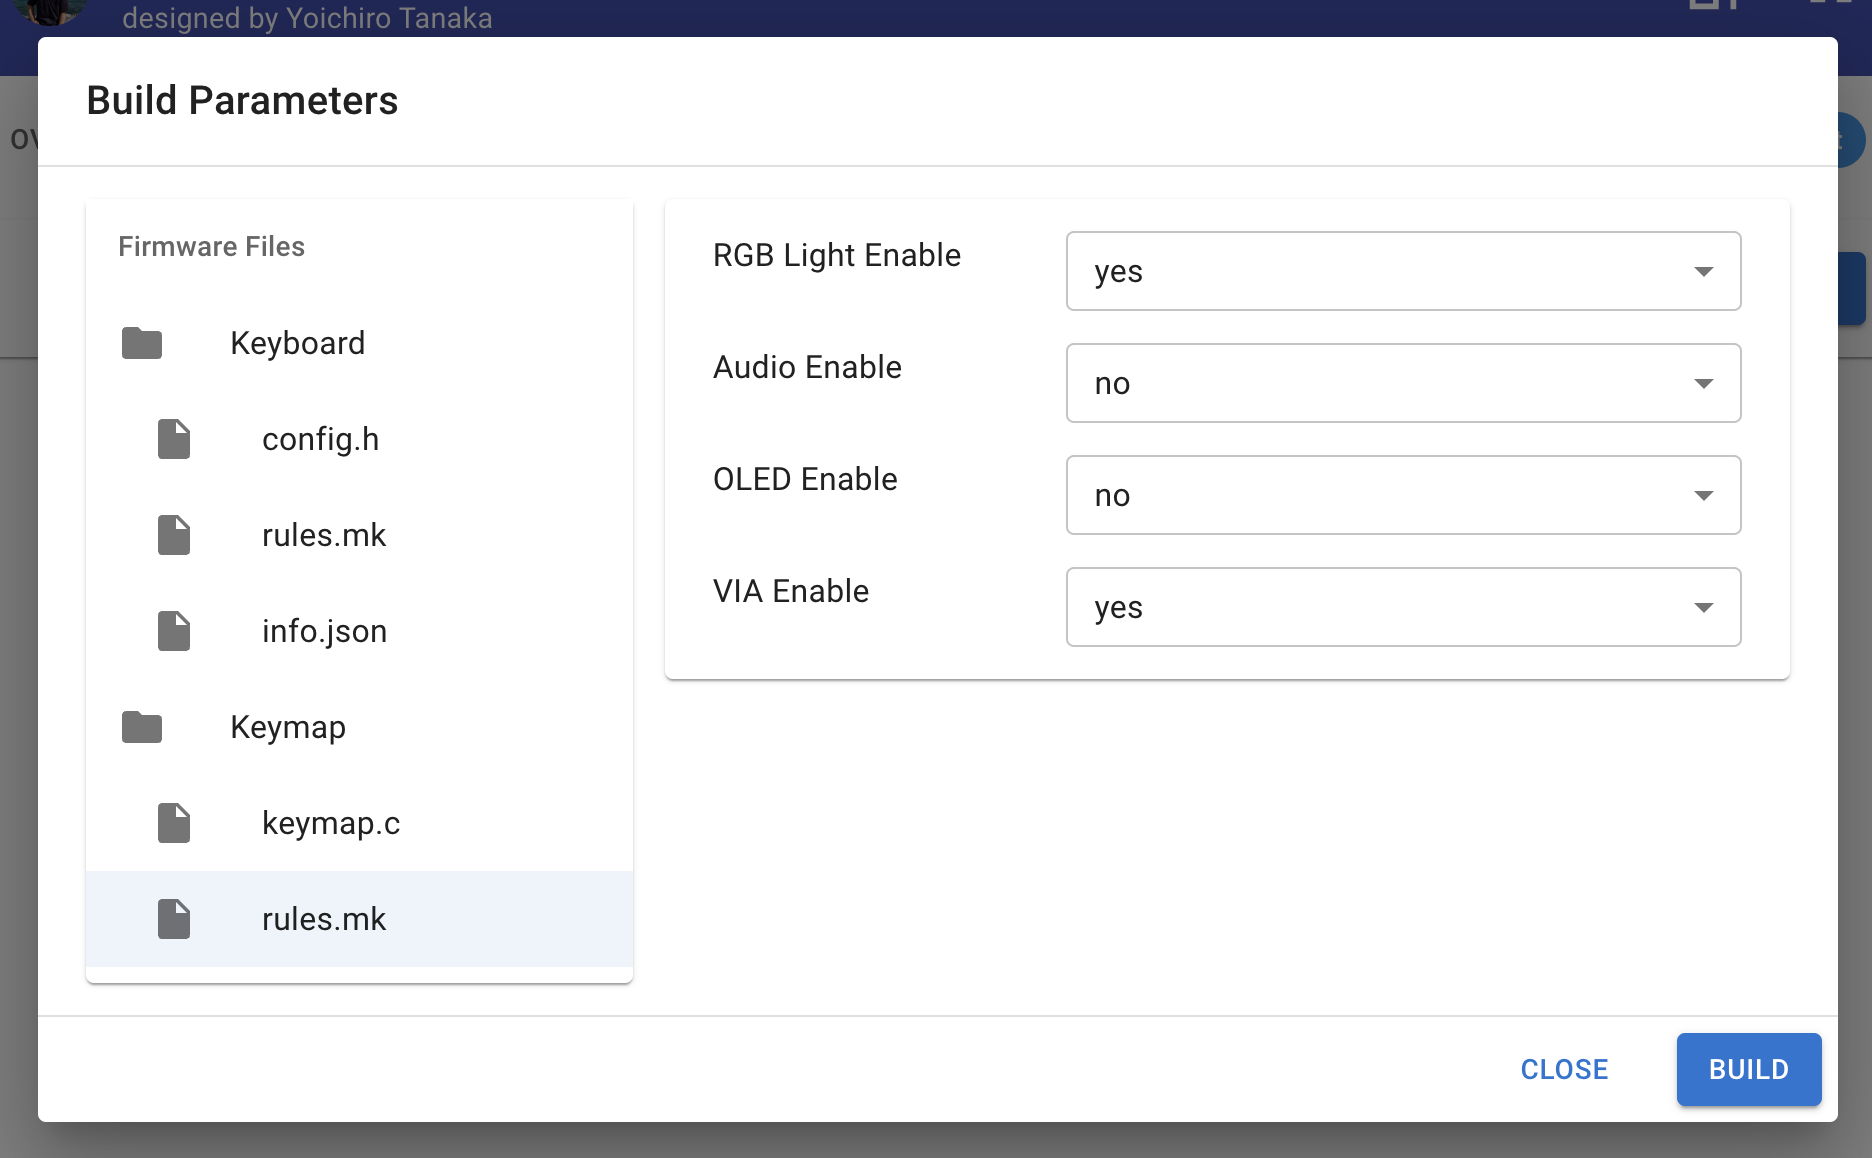
Task: Open the VIA Enable dropdown
Action: coord(1402,607)
